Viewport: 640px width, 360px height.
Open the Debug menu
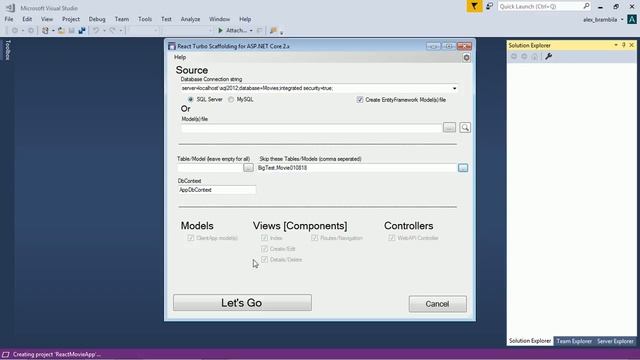97,19
